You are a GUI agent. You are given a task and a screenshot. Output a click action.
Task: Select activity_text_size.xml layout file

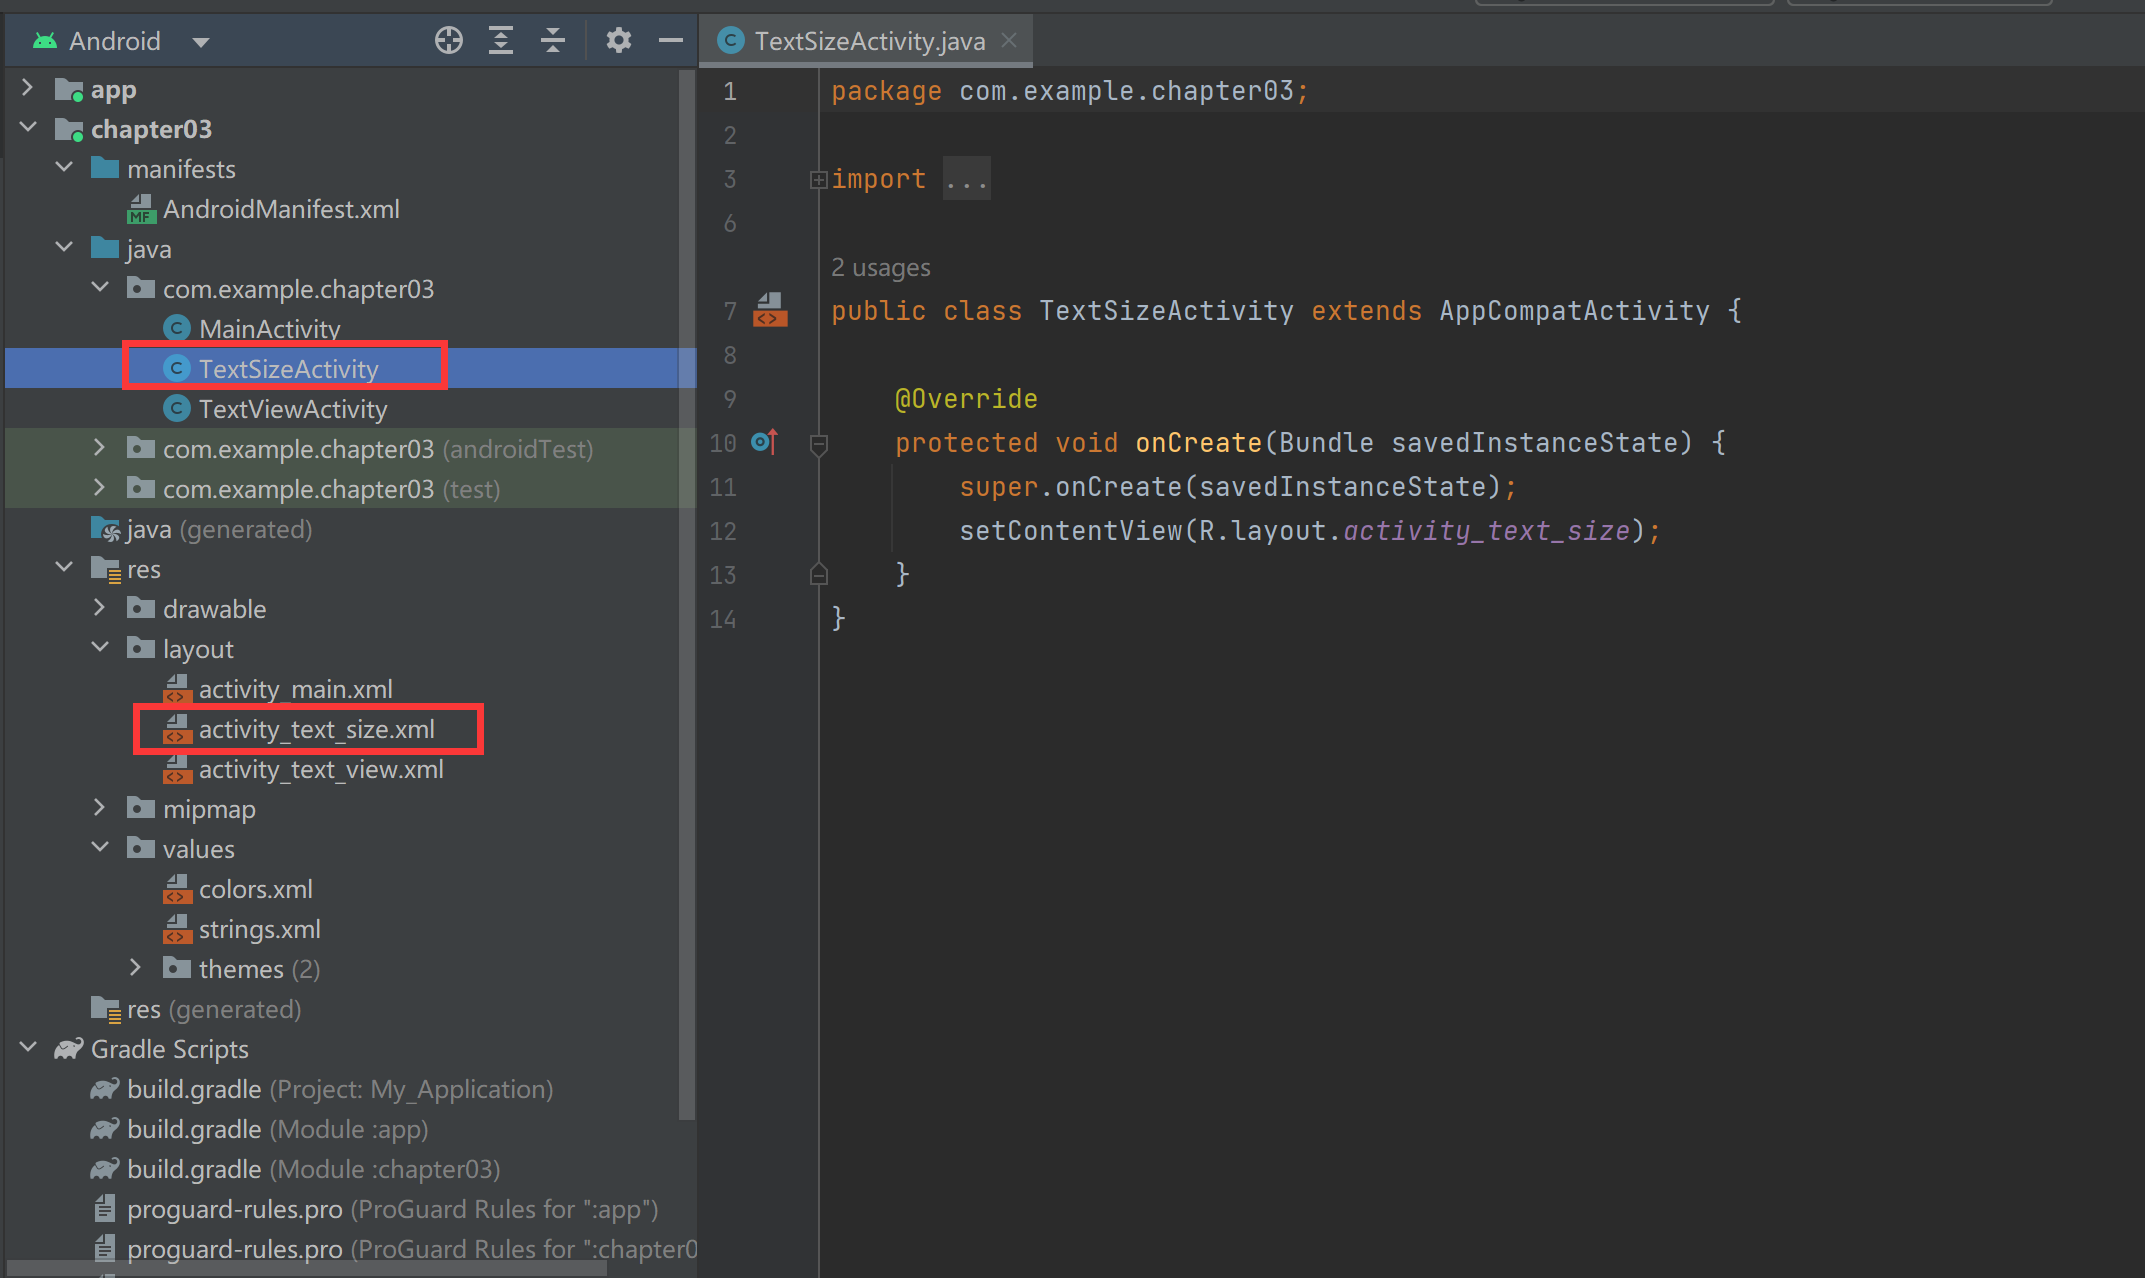[316, 729]
